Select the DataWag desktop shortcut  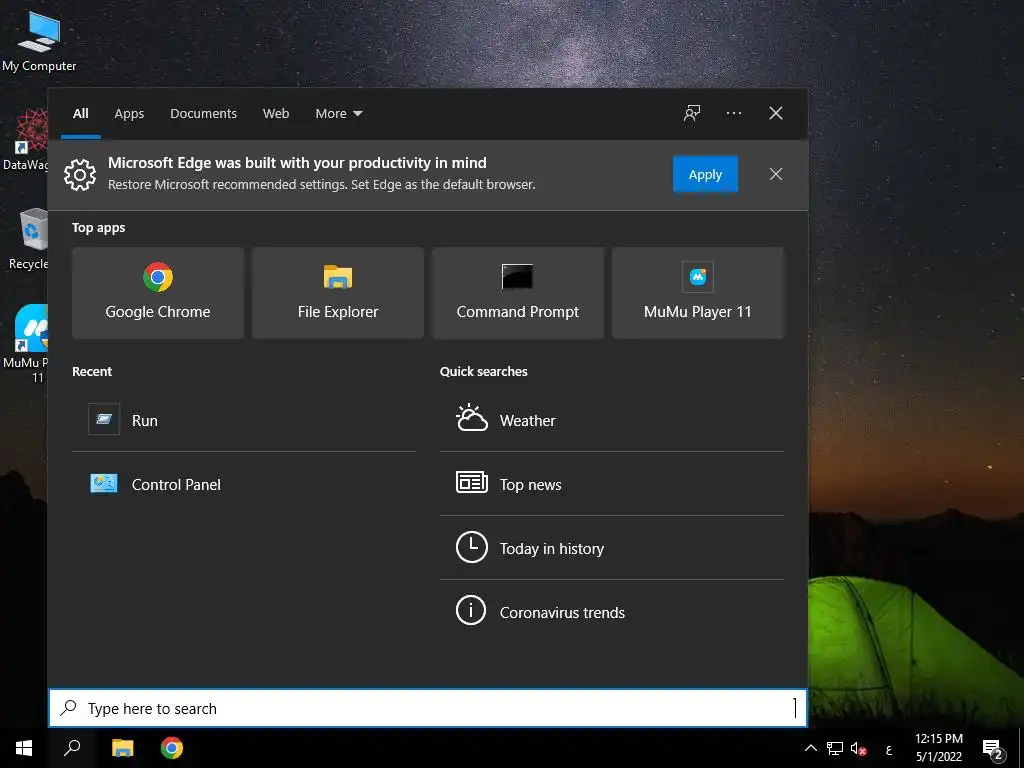26,139
